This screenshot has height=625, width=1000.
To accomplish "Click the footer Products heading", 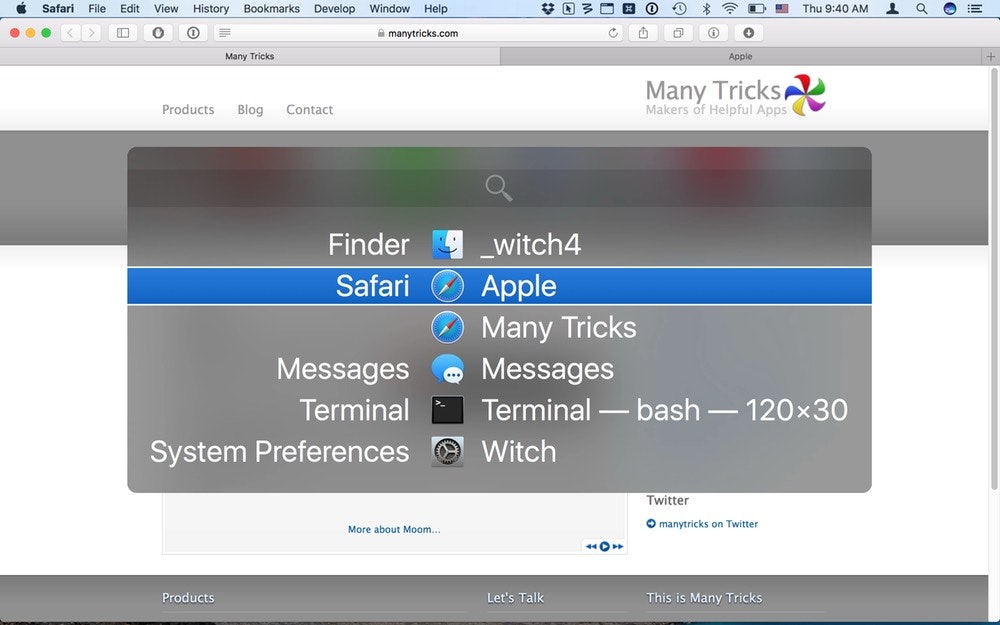I will (x=188, y=598).
